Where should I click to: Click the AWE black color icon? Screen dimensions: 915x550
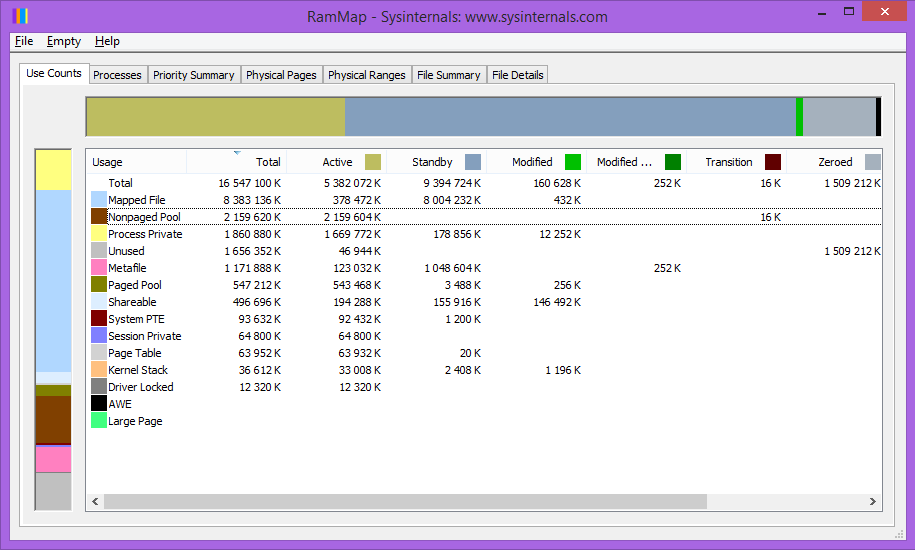coord(99,404)
